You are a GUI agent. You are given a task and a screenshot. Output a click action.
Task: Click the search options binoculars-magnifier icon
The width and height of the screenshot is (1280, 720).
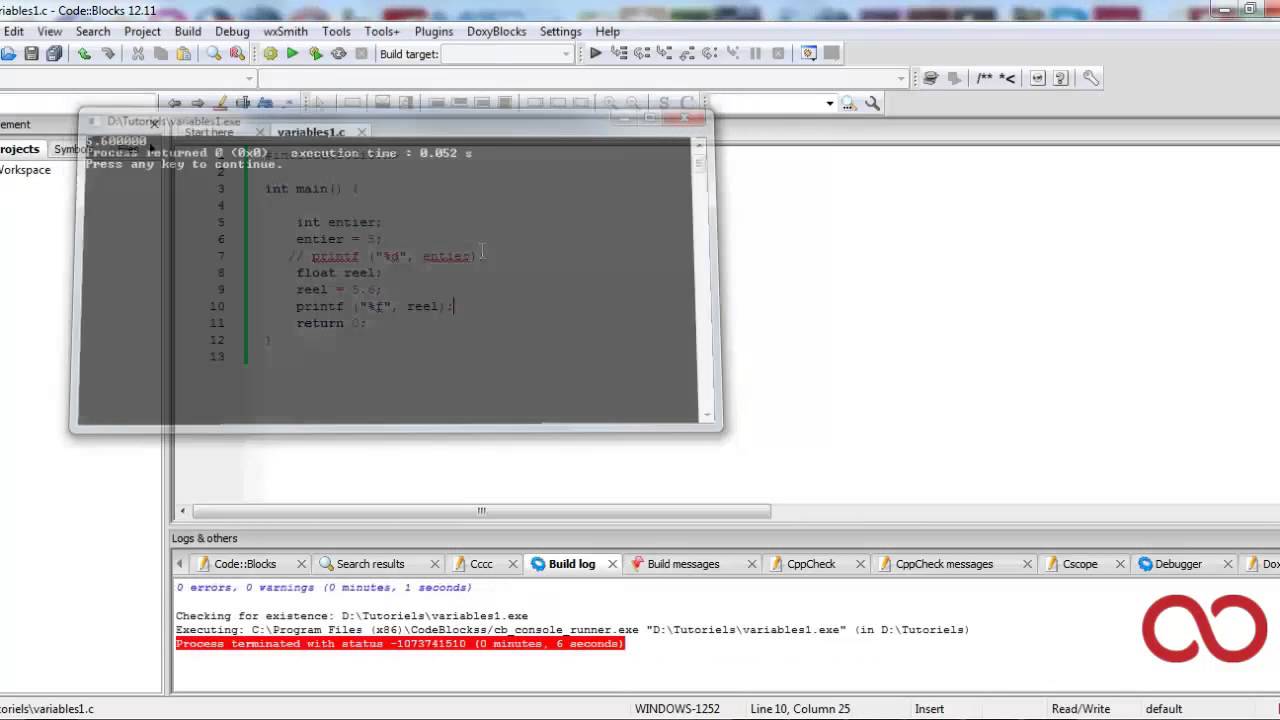(x=849, y=103)
